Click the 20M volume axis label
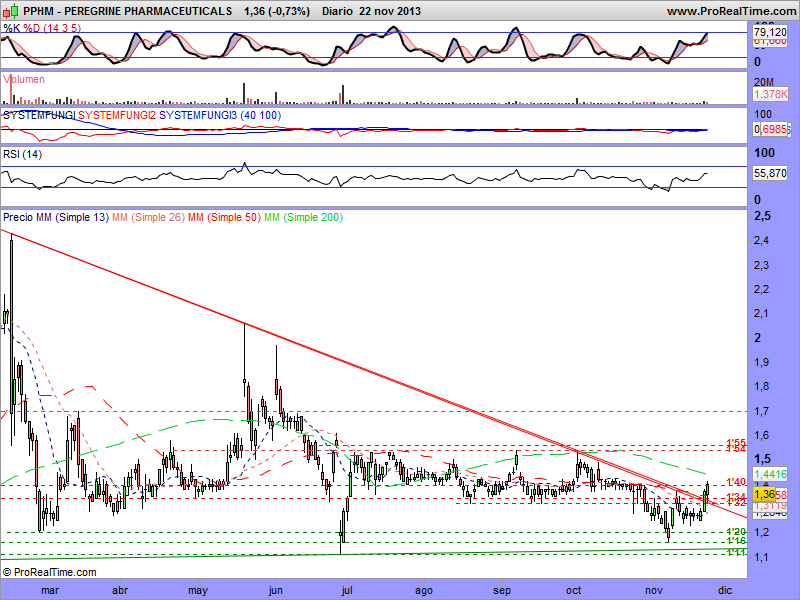The height and width of the screenshot is (600, 800). (x=764, y=82)
